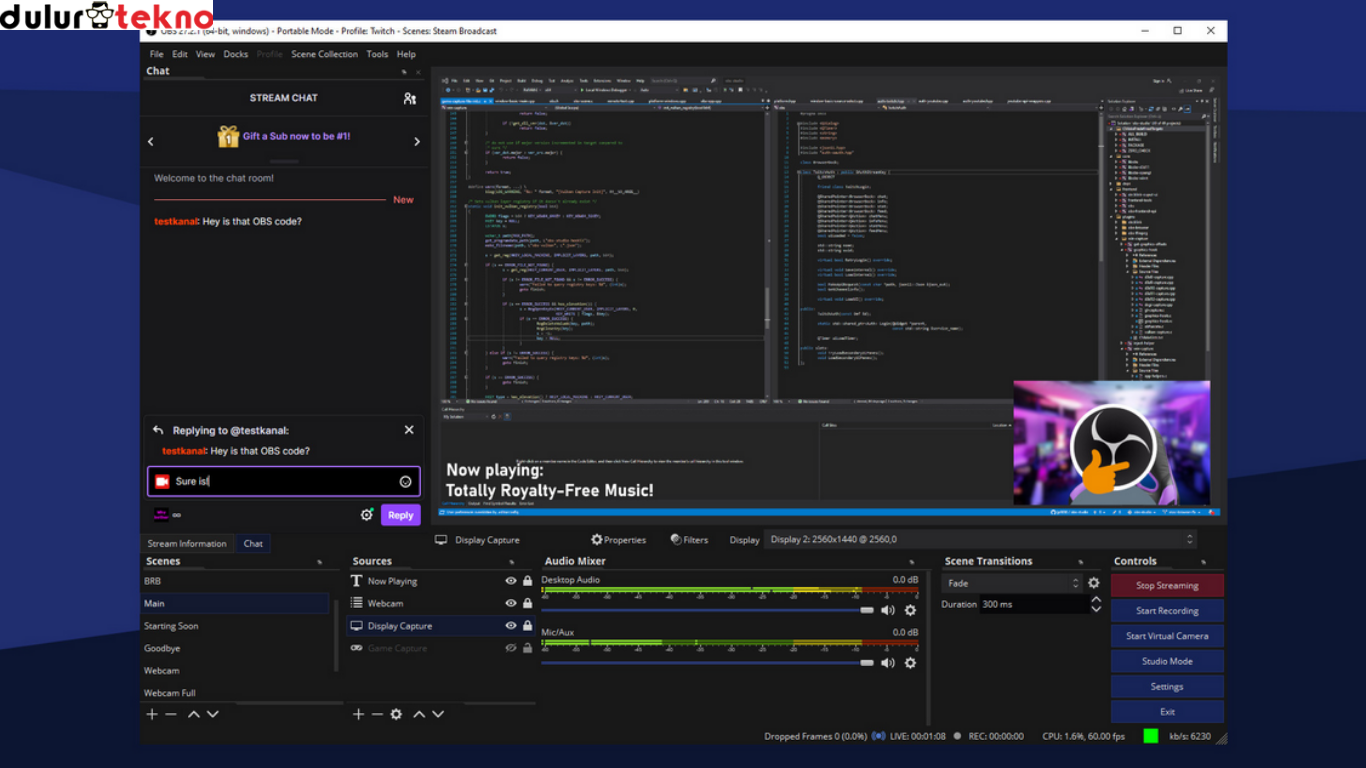Open Desktop Audio settings gear
The height and width of the screenshot is (768, 1366).
coord(910,610)
